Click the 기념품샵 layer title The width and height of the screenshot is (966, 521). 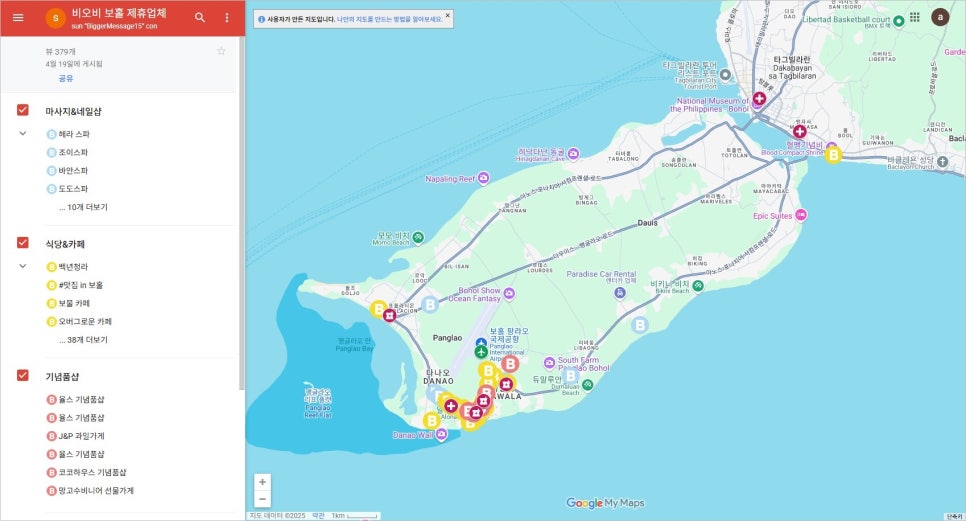pyautogui.click(x=62, y=376)
